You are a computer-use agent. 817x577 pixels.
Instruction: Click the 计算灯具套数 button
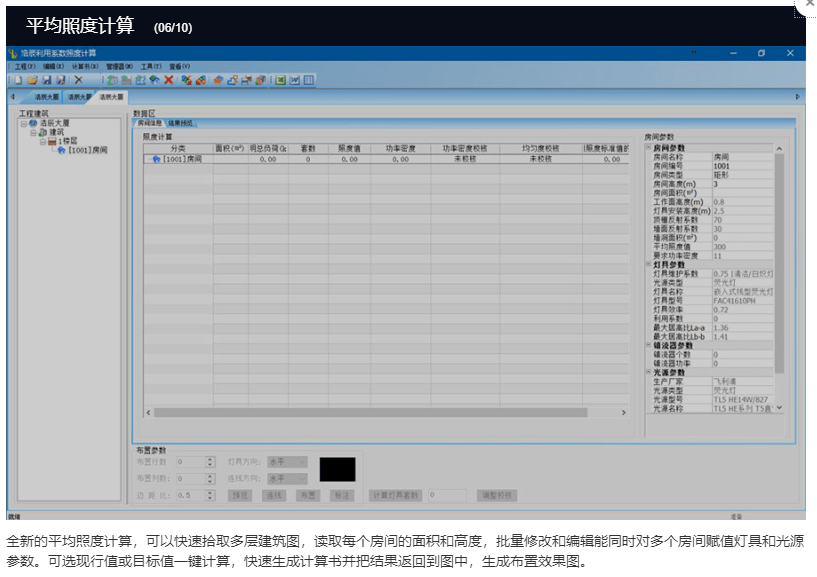396,496
